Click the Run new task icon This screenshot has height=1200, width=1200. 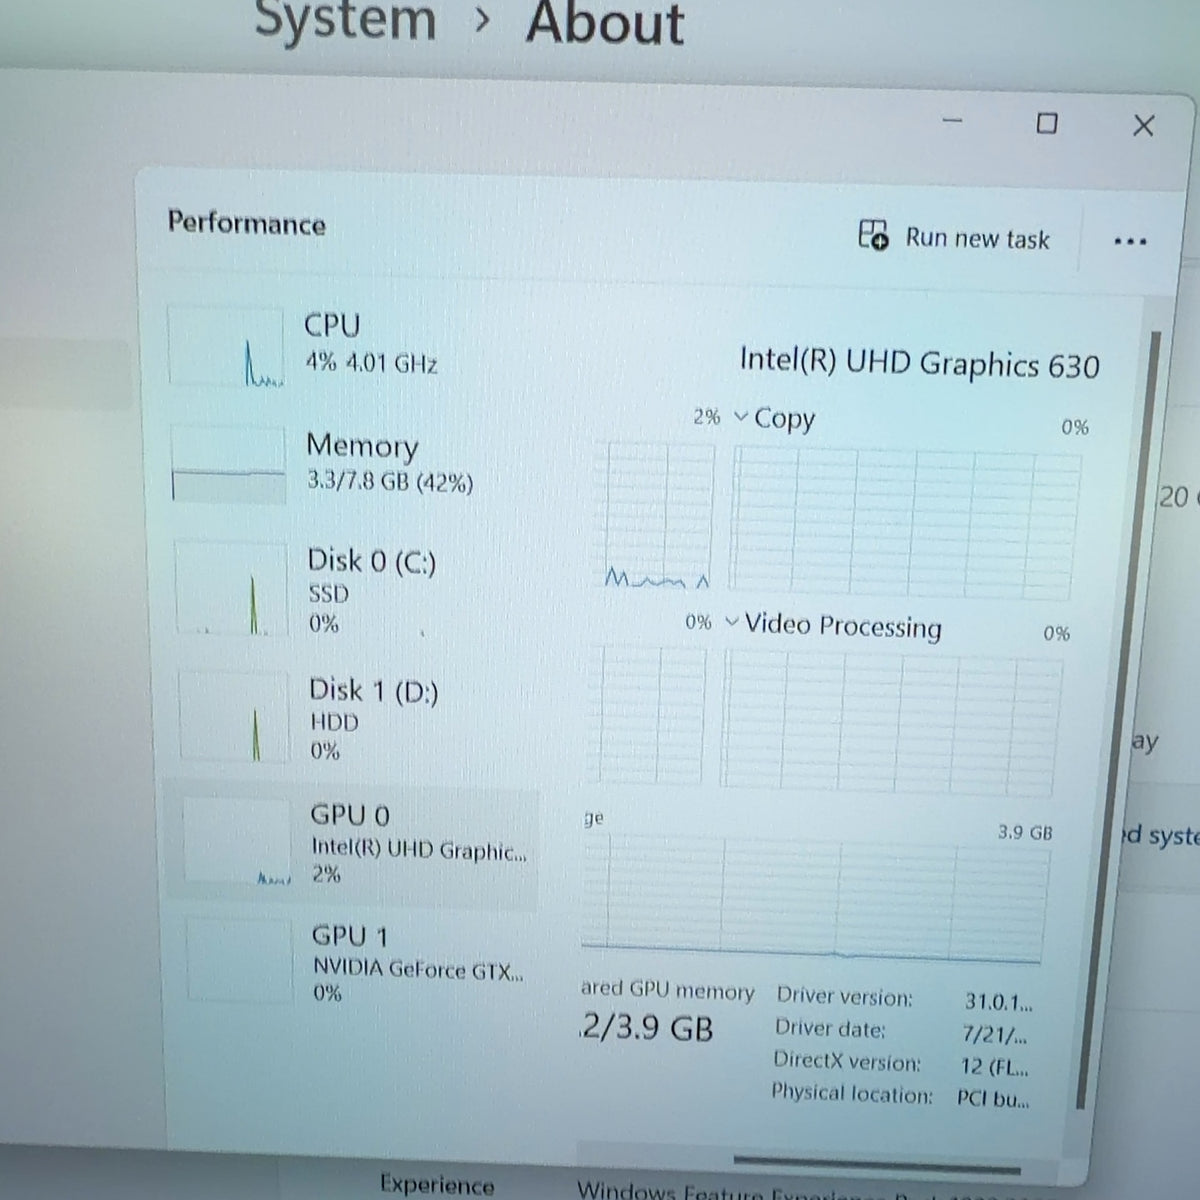873,235
